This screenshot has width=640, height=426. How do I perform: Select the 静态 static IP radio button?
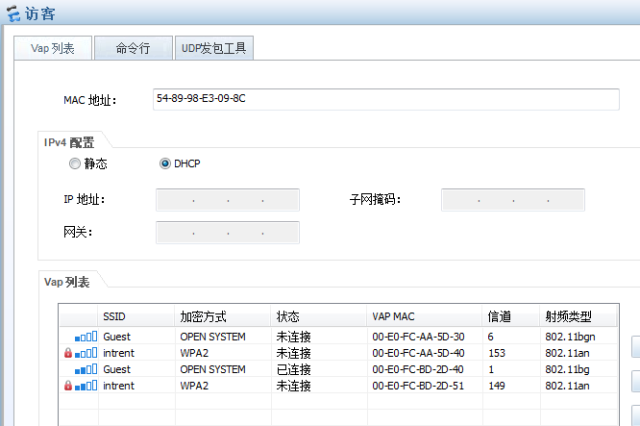(x=75, y=164)
